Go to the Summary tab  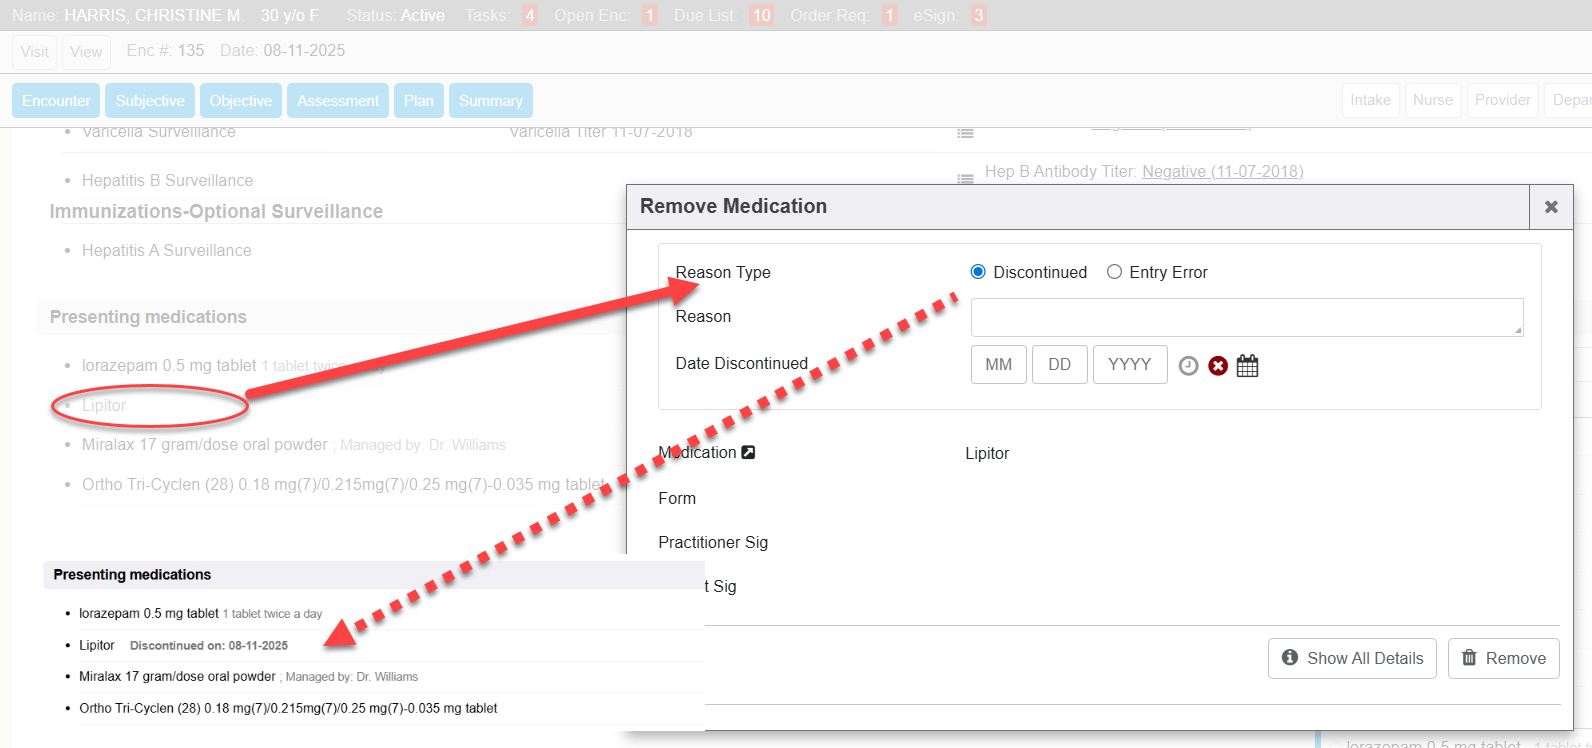point(490,101)
